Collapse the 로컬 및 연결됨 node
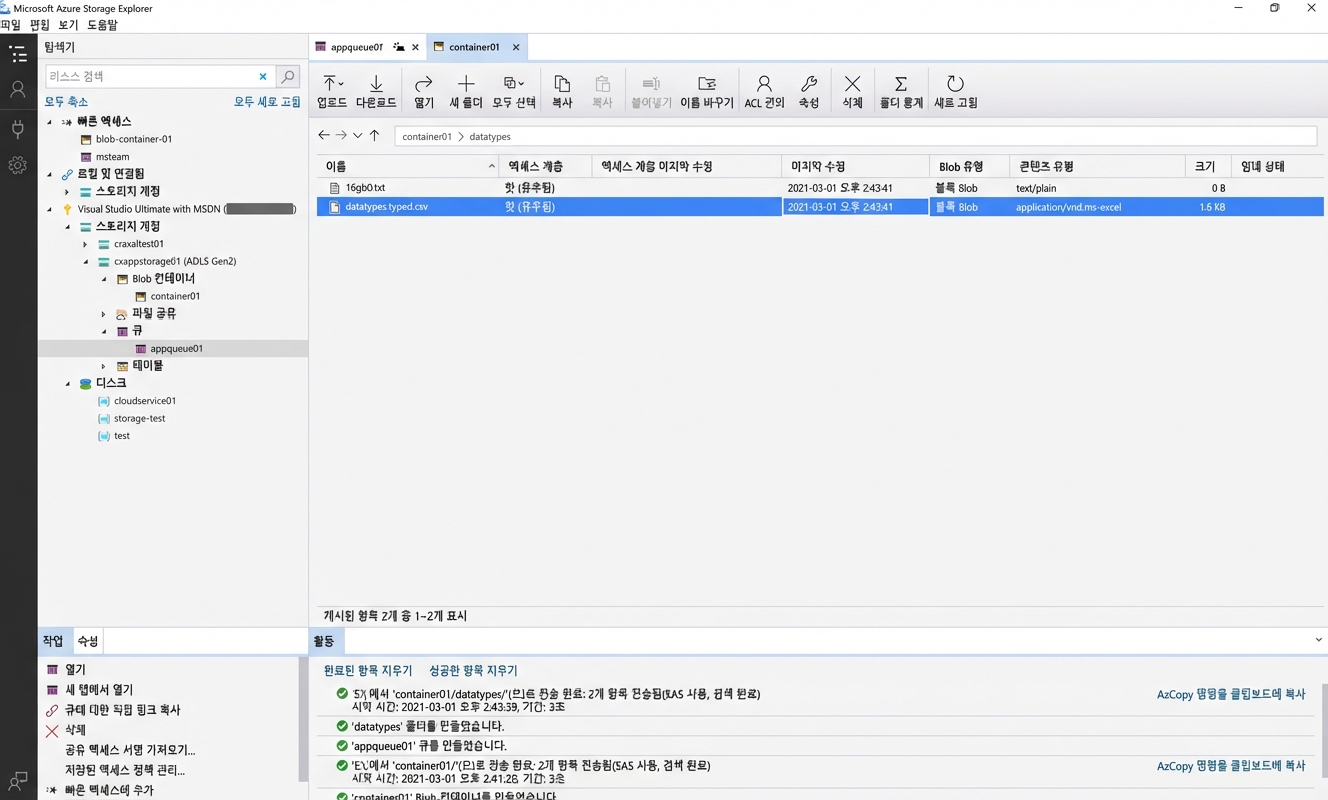 (50, 174)
